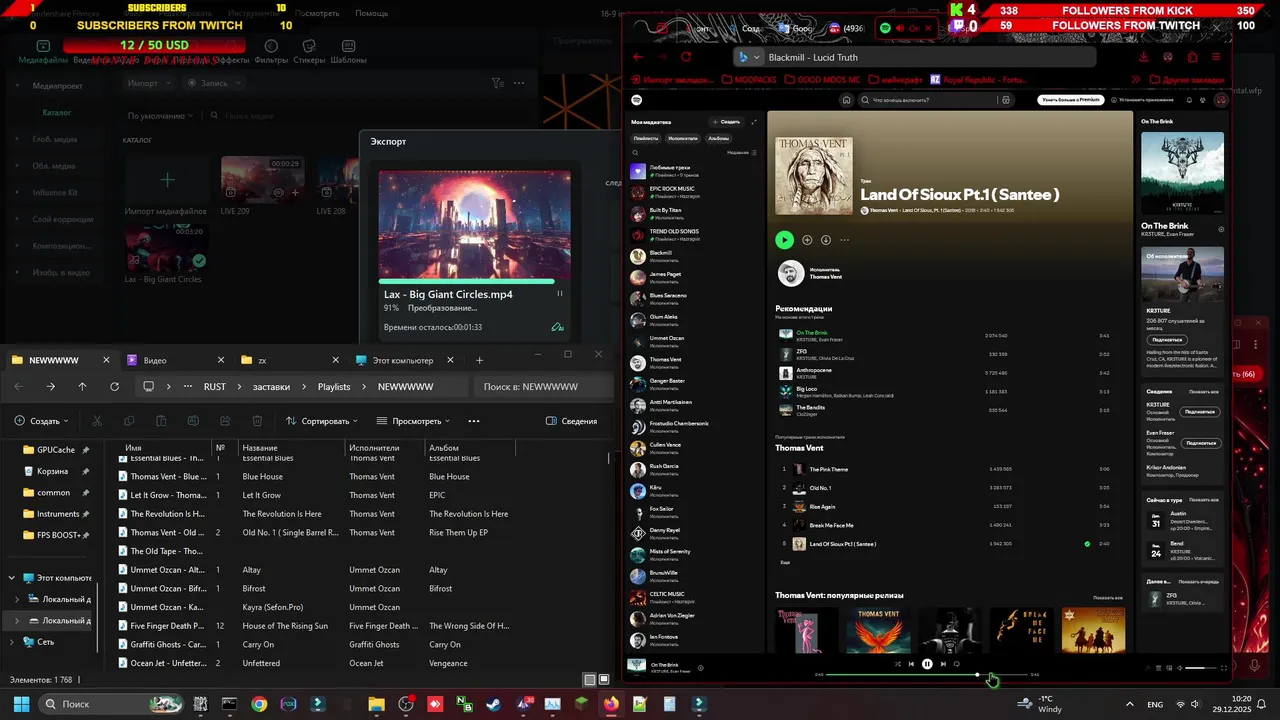Click the Spotify search field
The image size is (1280, 720).
pyautogui.click(x=935, y=100)
